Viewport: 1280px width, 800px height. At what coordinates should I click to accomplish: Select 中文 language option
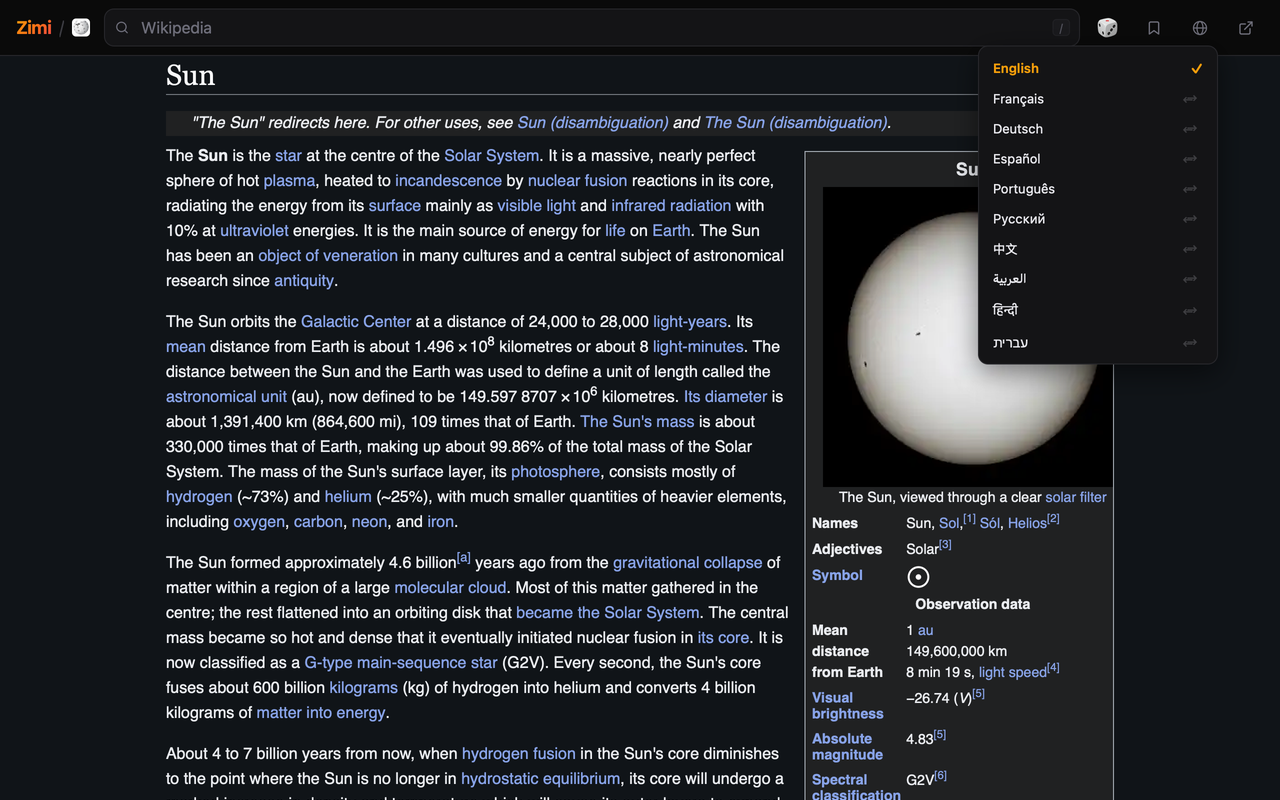click(1097, 249)
